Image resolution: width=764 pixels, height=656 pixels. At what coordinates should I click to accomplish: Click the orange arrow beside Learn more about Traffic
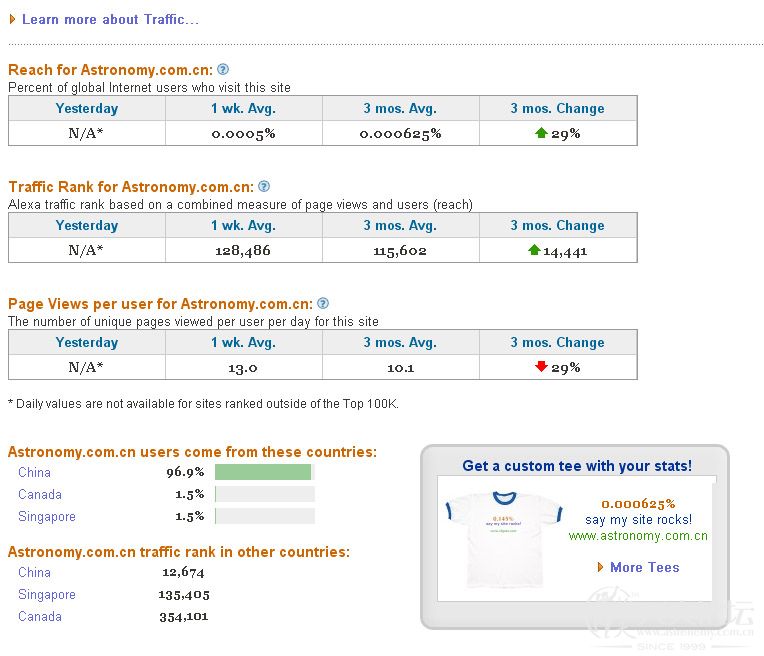[x=12, y=19]
